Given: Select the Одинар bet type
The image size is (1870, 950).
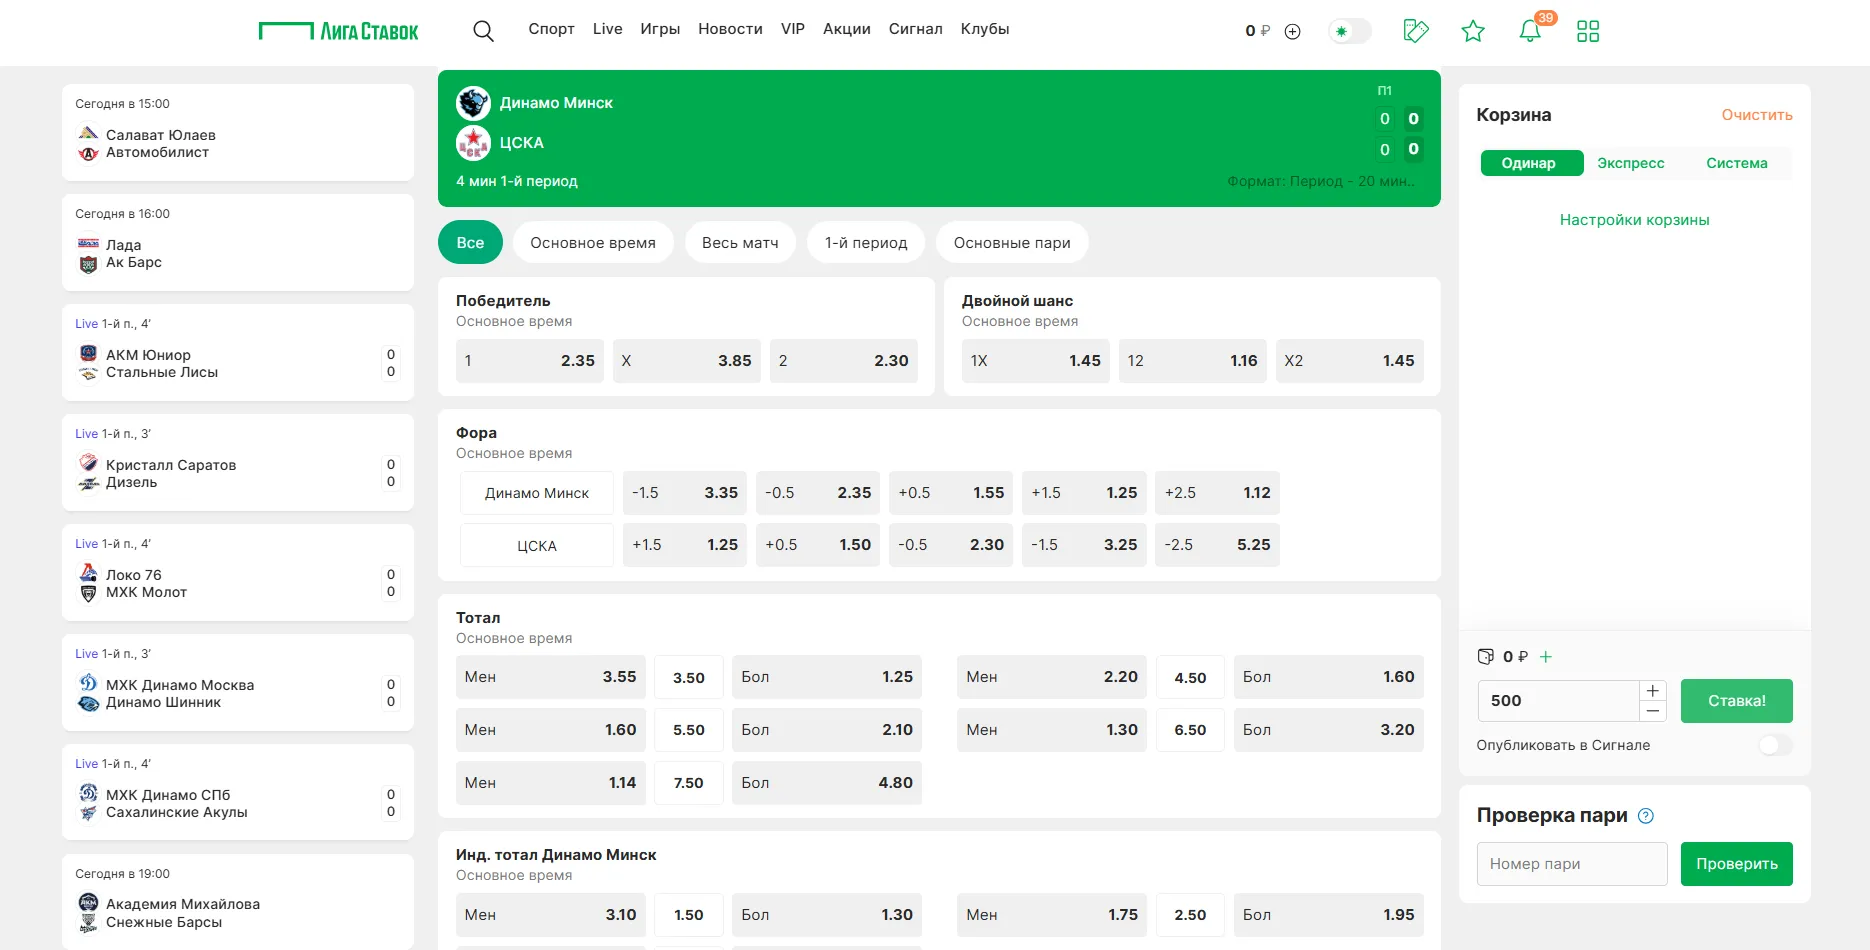Looking at the screenshot, I should click(x=1531, y=163).
